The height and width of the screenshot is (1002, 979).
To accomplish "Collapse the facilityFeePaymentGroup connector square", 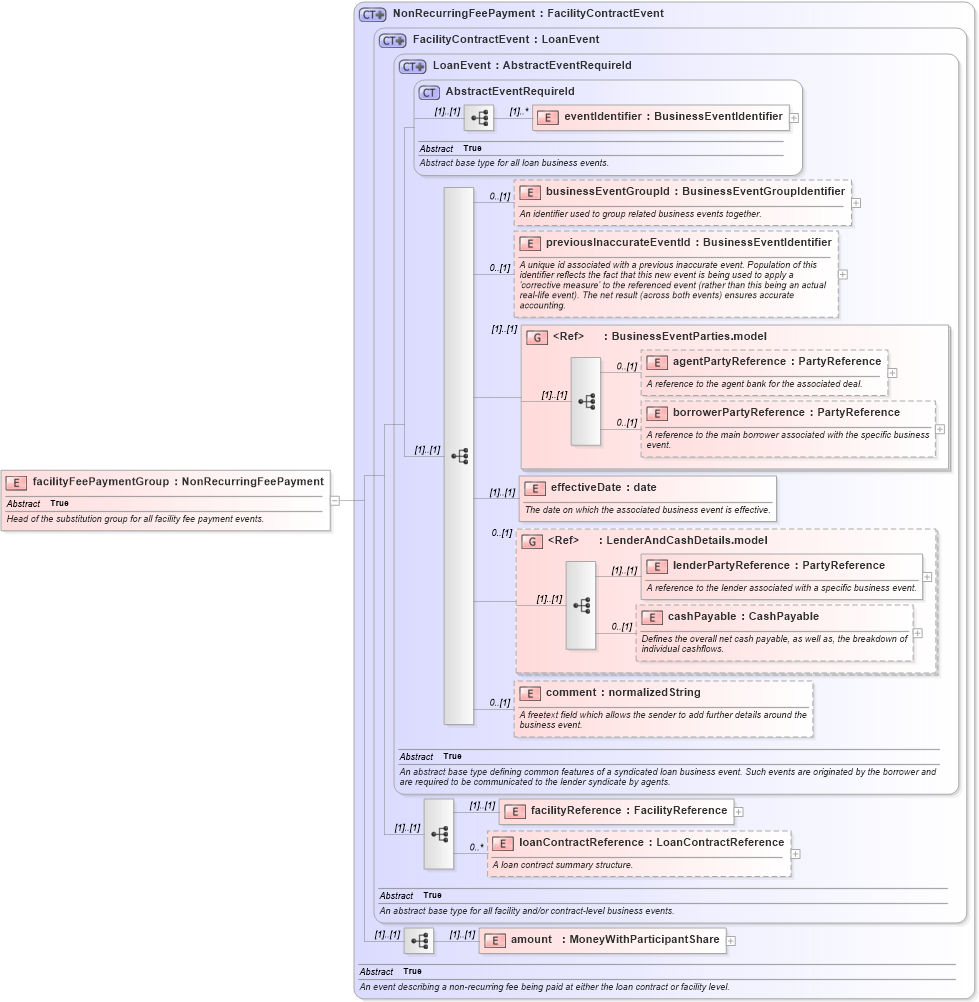I will click(335, 500).
